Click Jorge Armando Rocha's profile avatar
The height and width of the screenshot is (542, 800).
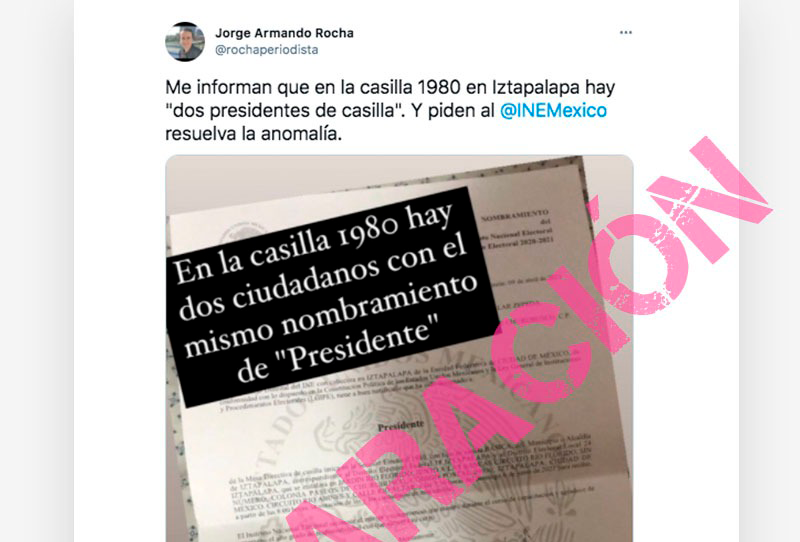click(x=185, y=41)
